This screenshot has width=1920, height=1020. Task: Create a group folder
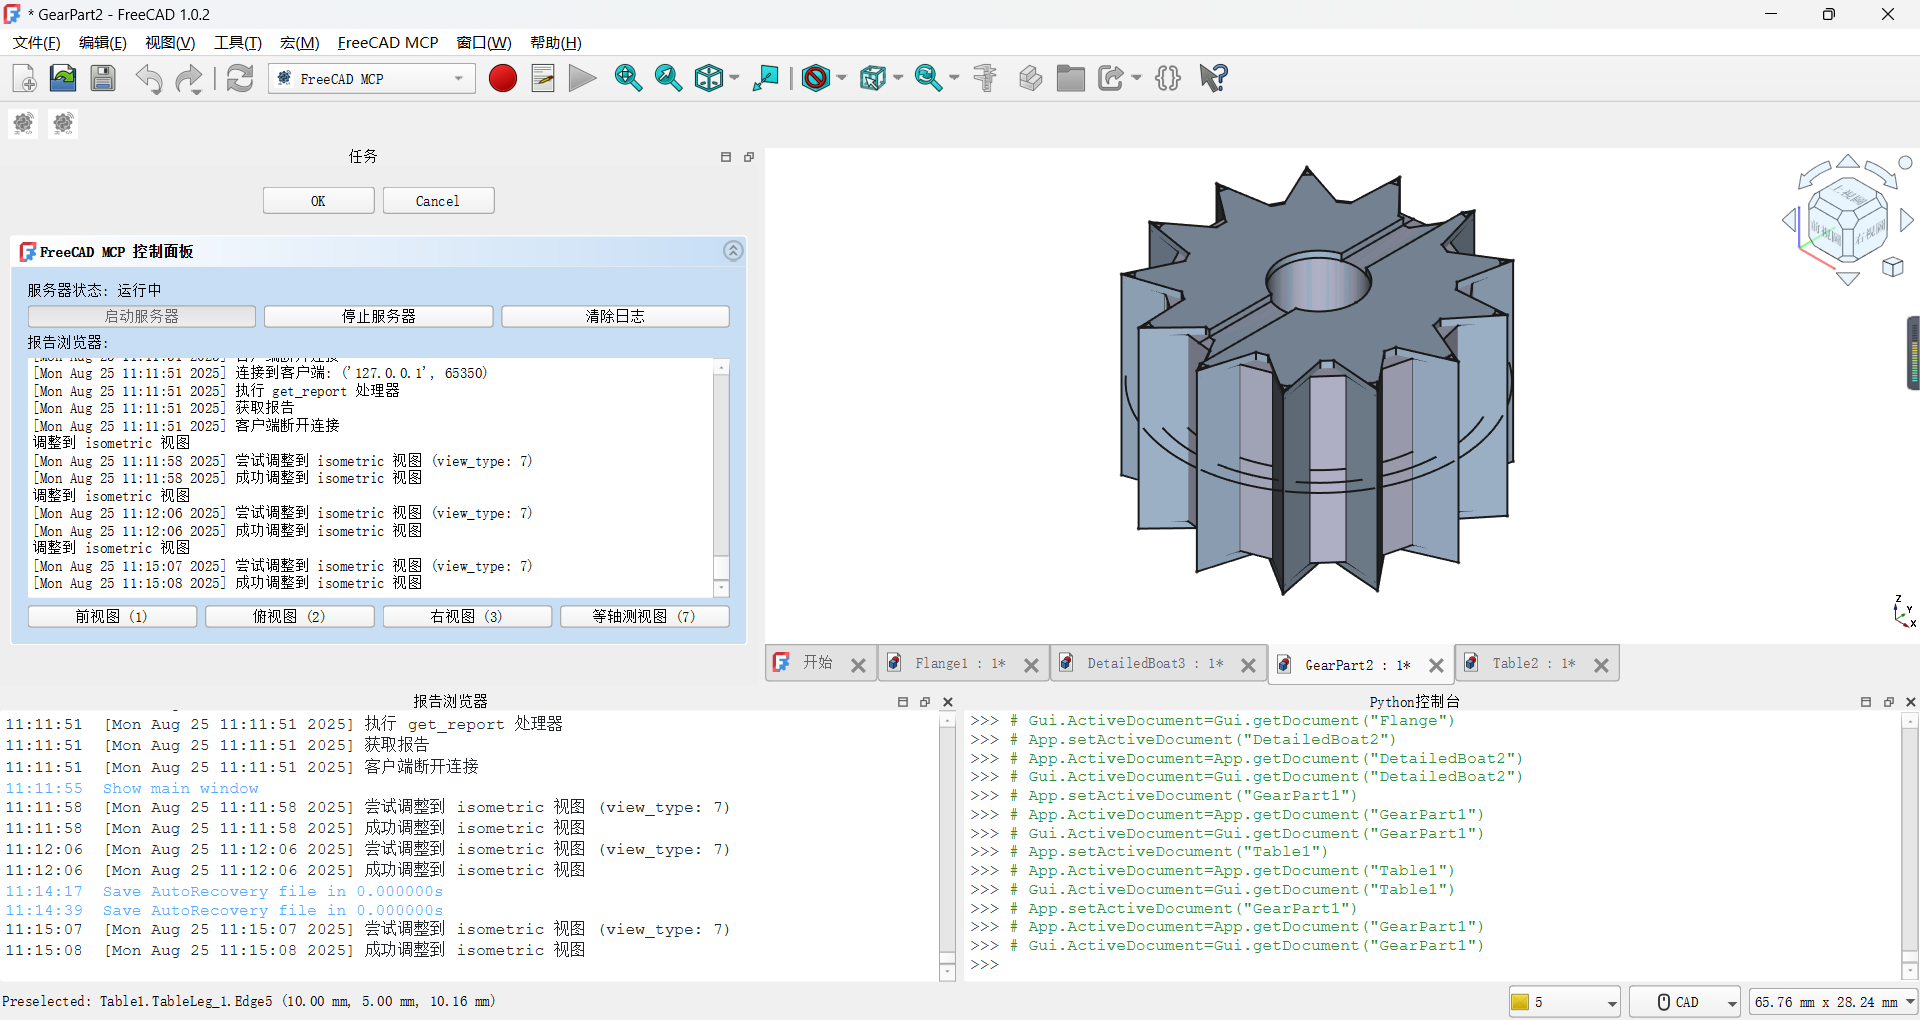pos(1070,78)
